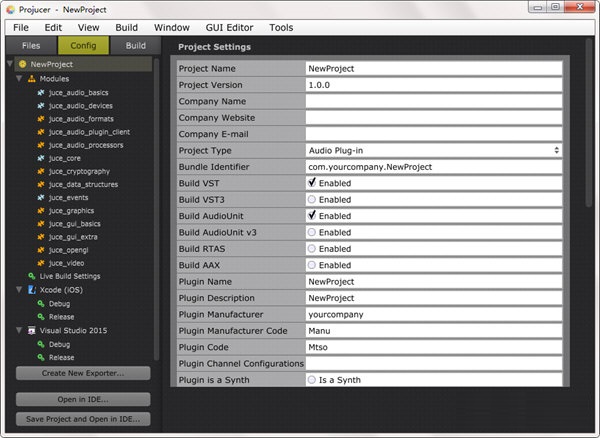Toggle the Is a Synth option
600x438 pixels.
click(x=312, y=380)
